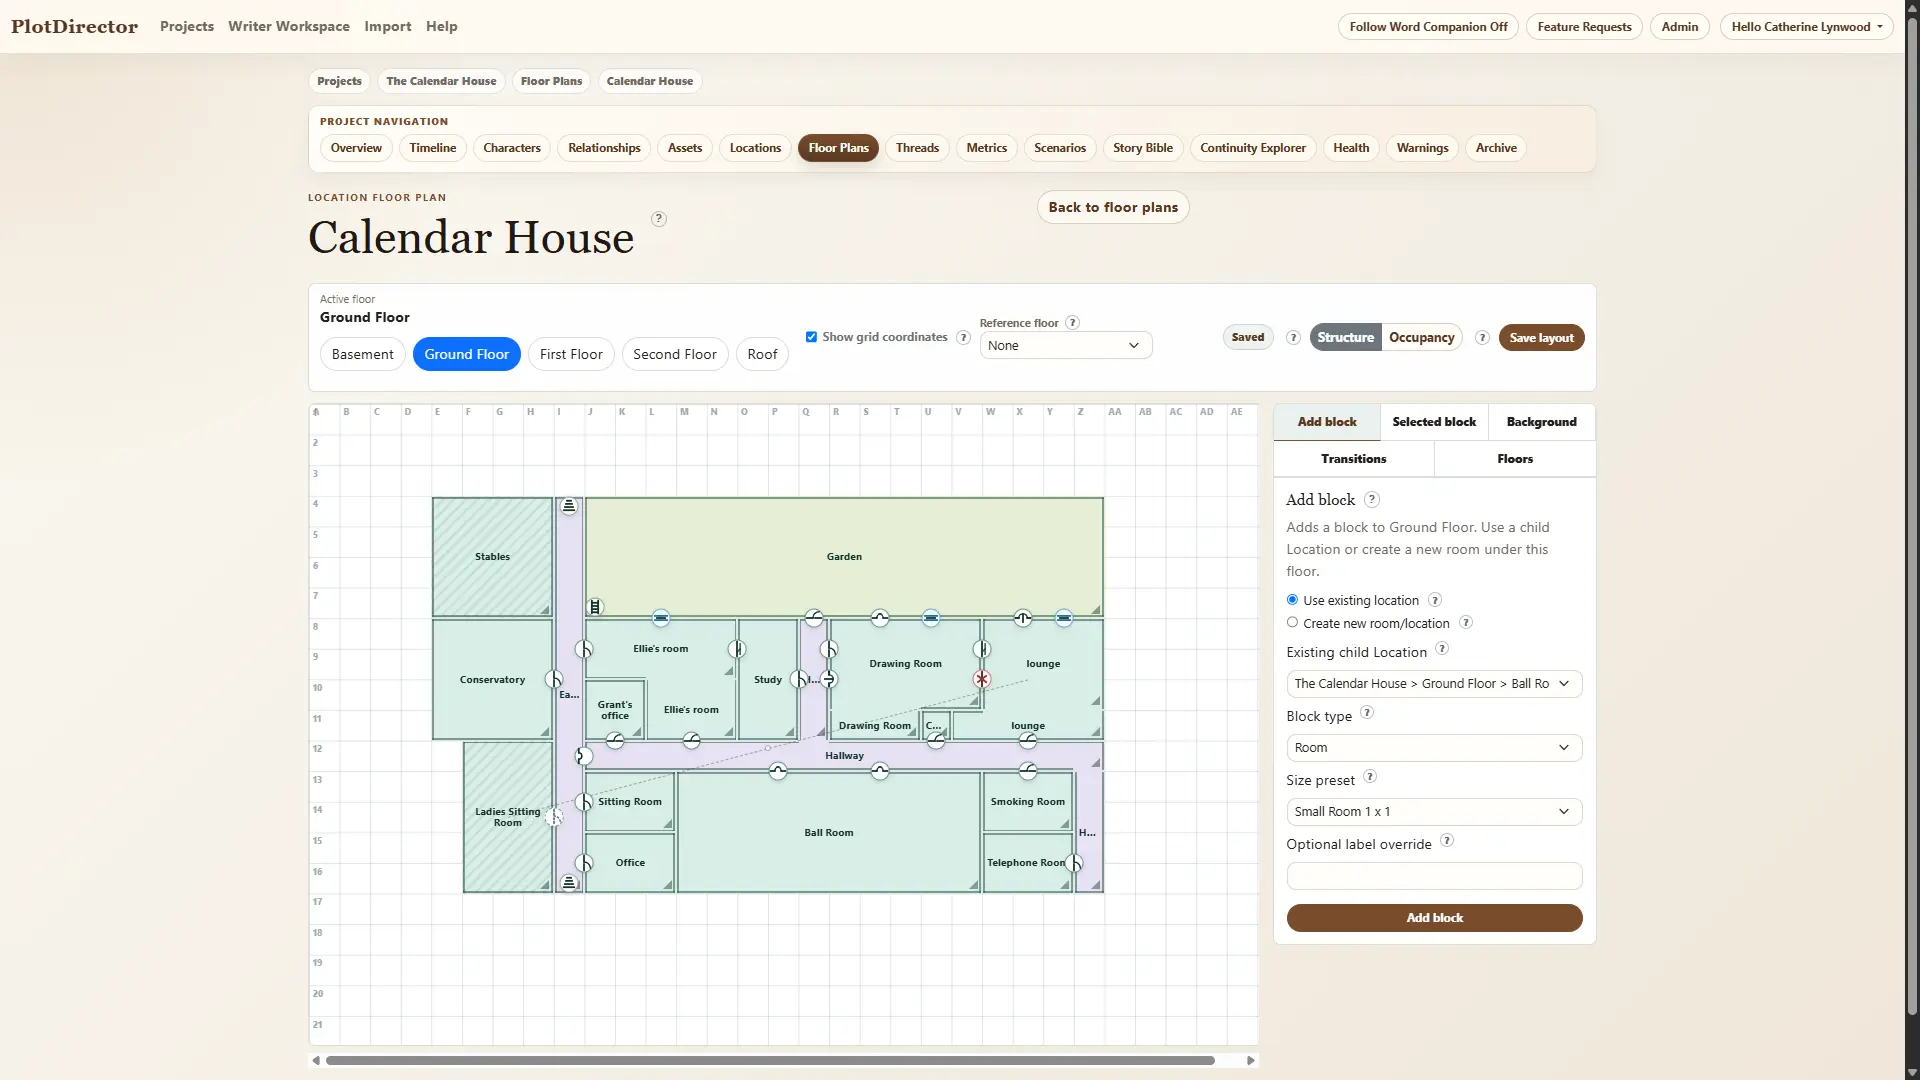Click the Conservatory door icon

pyautogui.click(x=553, y=679)
